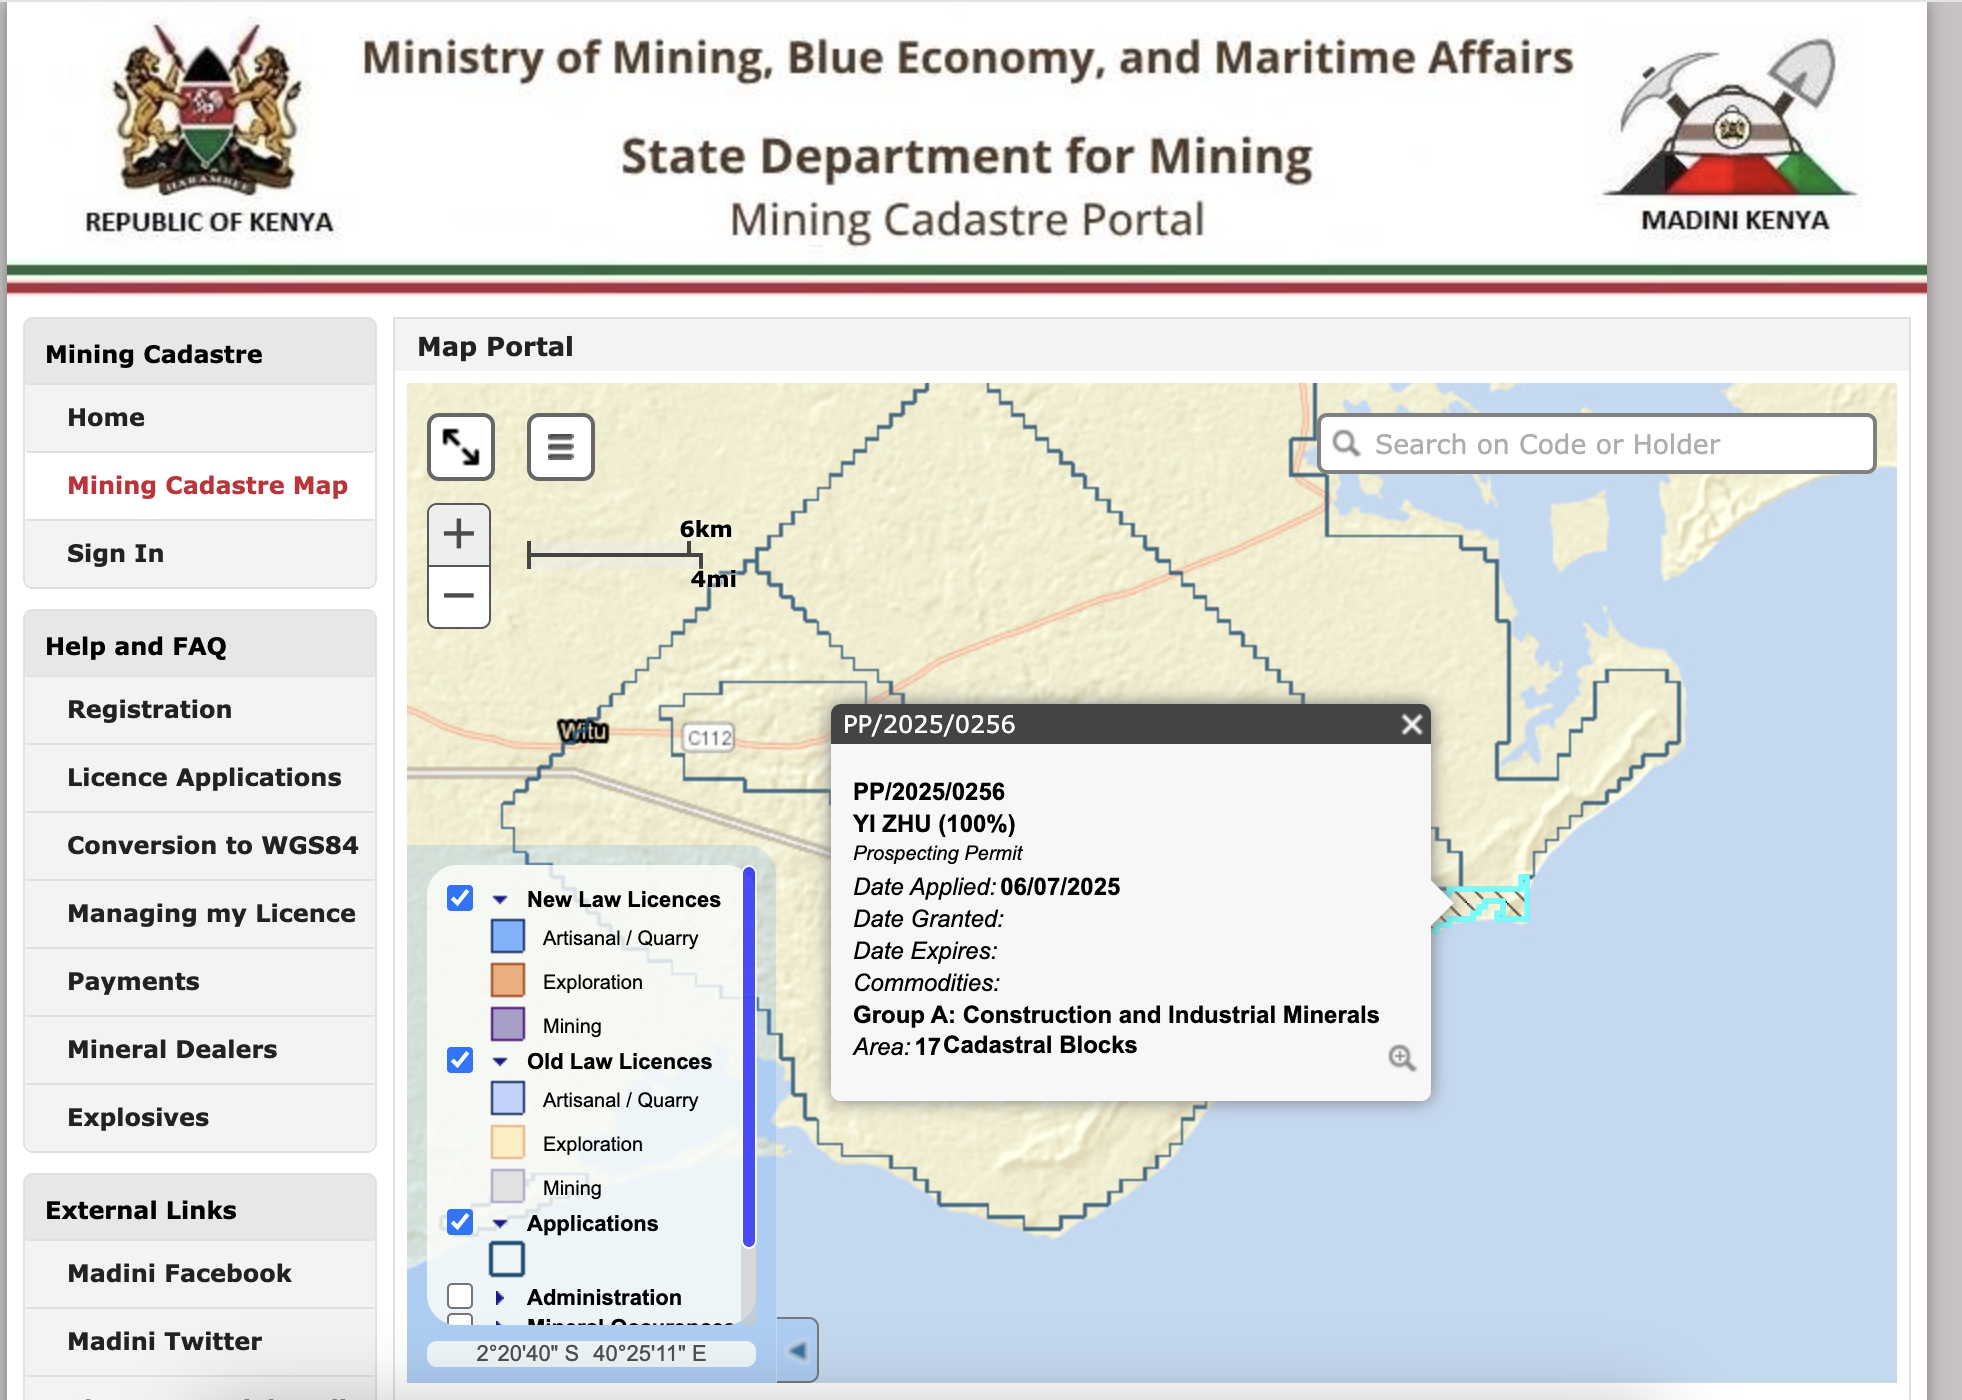
Task: Collapse the New Law Licences group arrow
Action: point(500,899)
